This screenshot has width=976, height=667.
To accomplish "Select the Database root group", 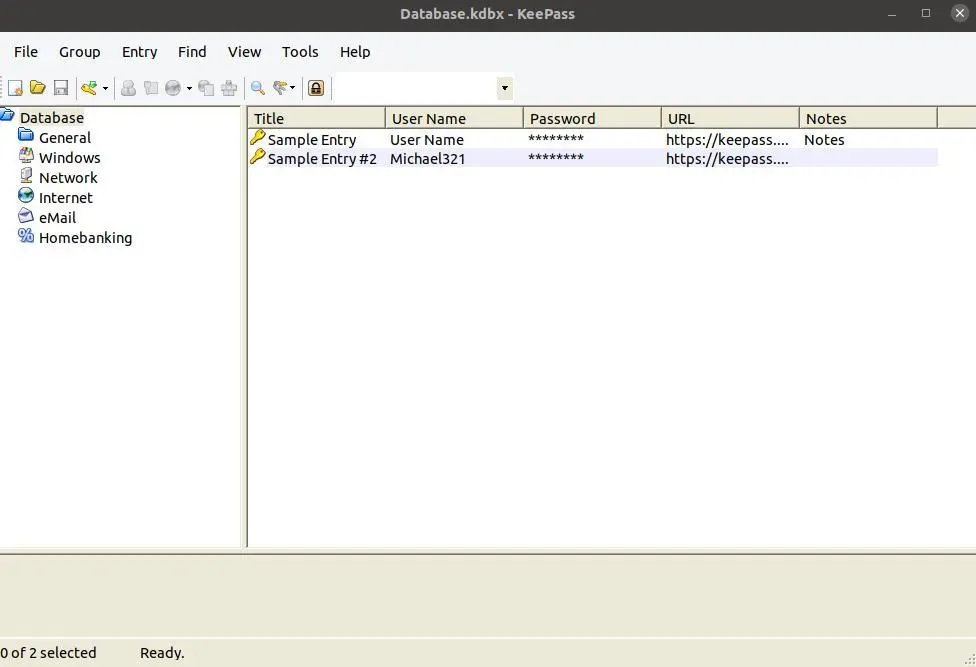I will click(52, 118).
